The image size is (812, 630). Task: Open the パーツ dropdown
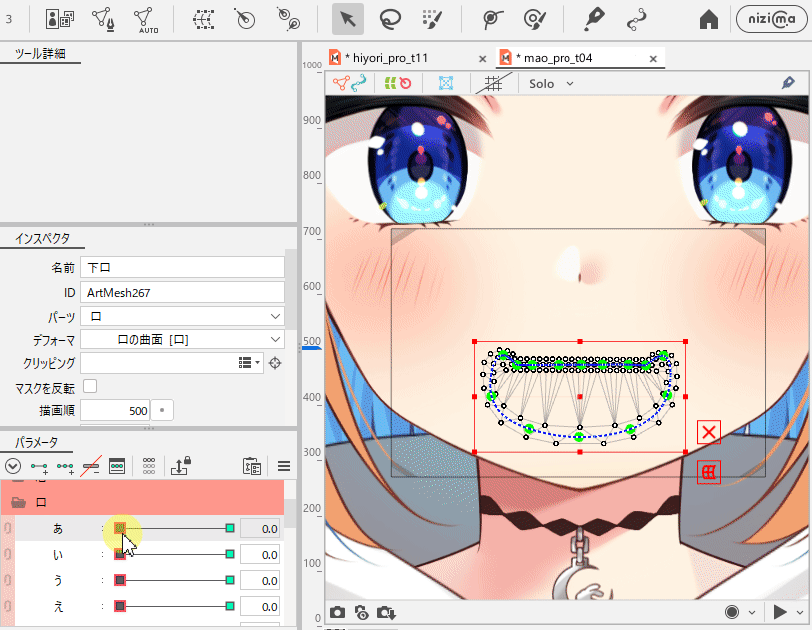(184, 316)
